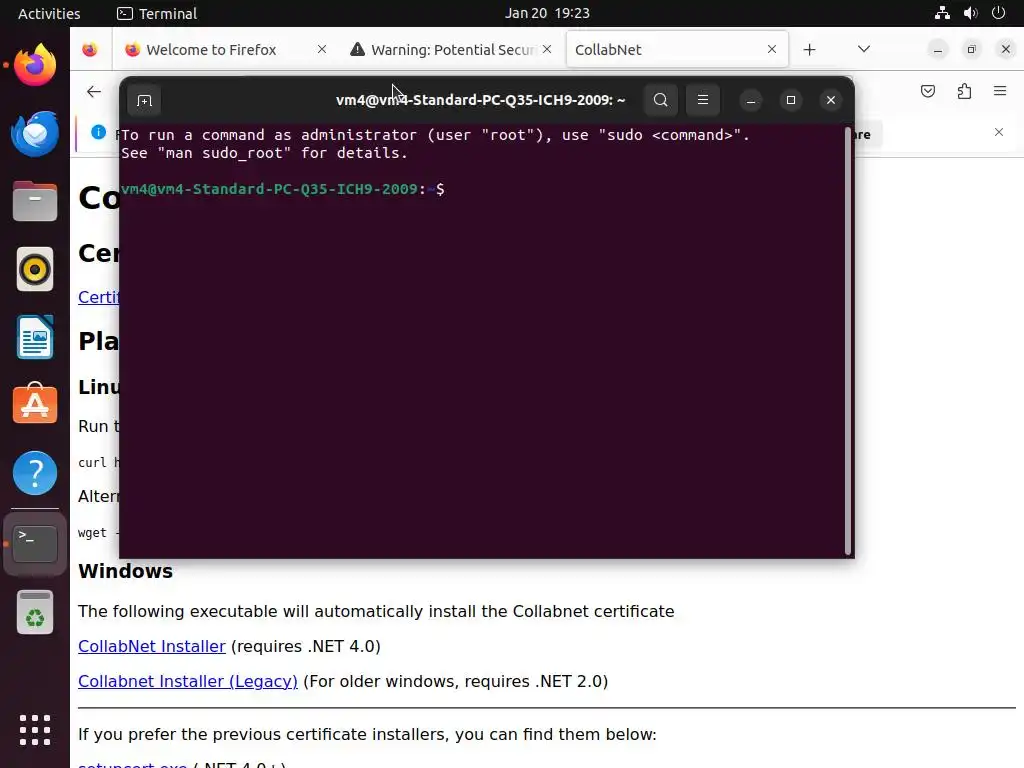
Task: Click text '(requires .NET 4.0)'
Action: click(306, 646)
